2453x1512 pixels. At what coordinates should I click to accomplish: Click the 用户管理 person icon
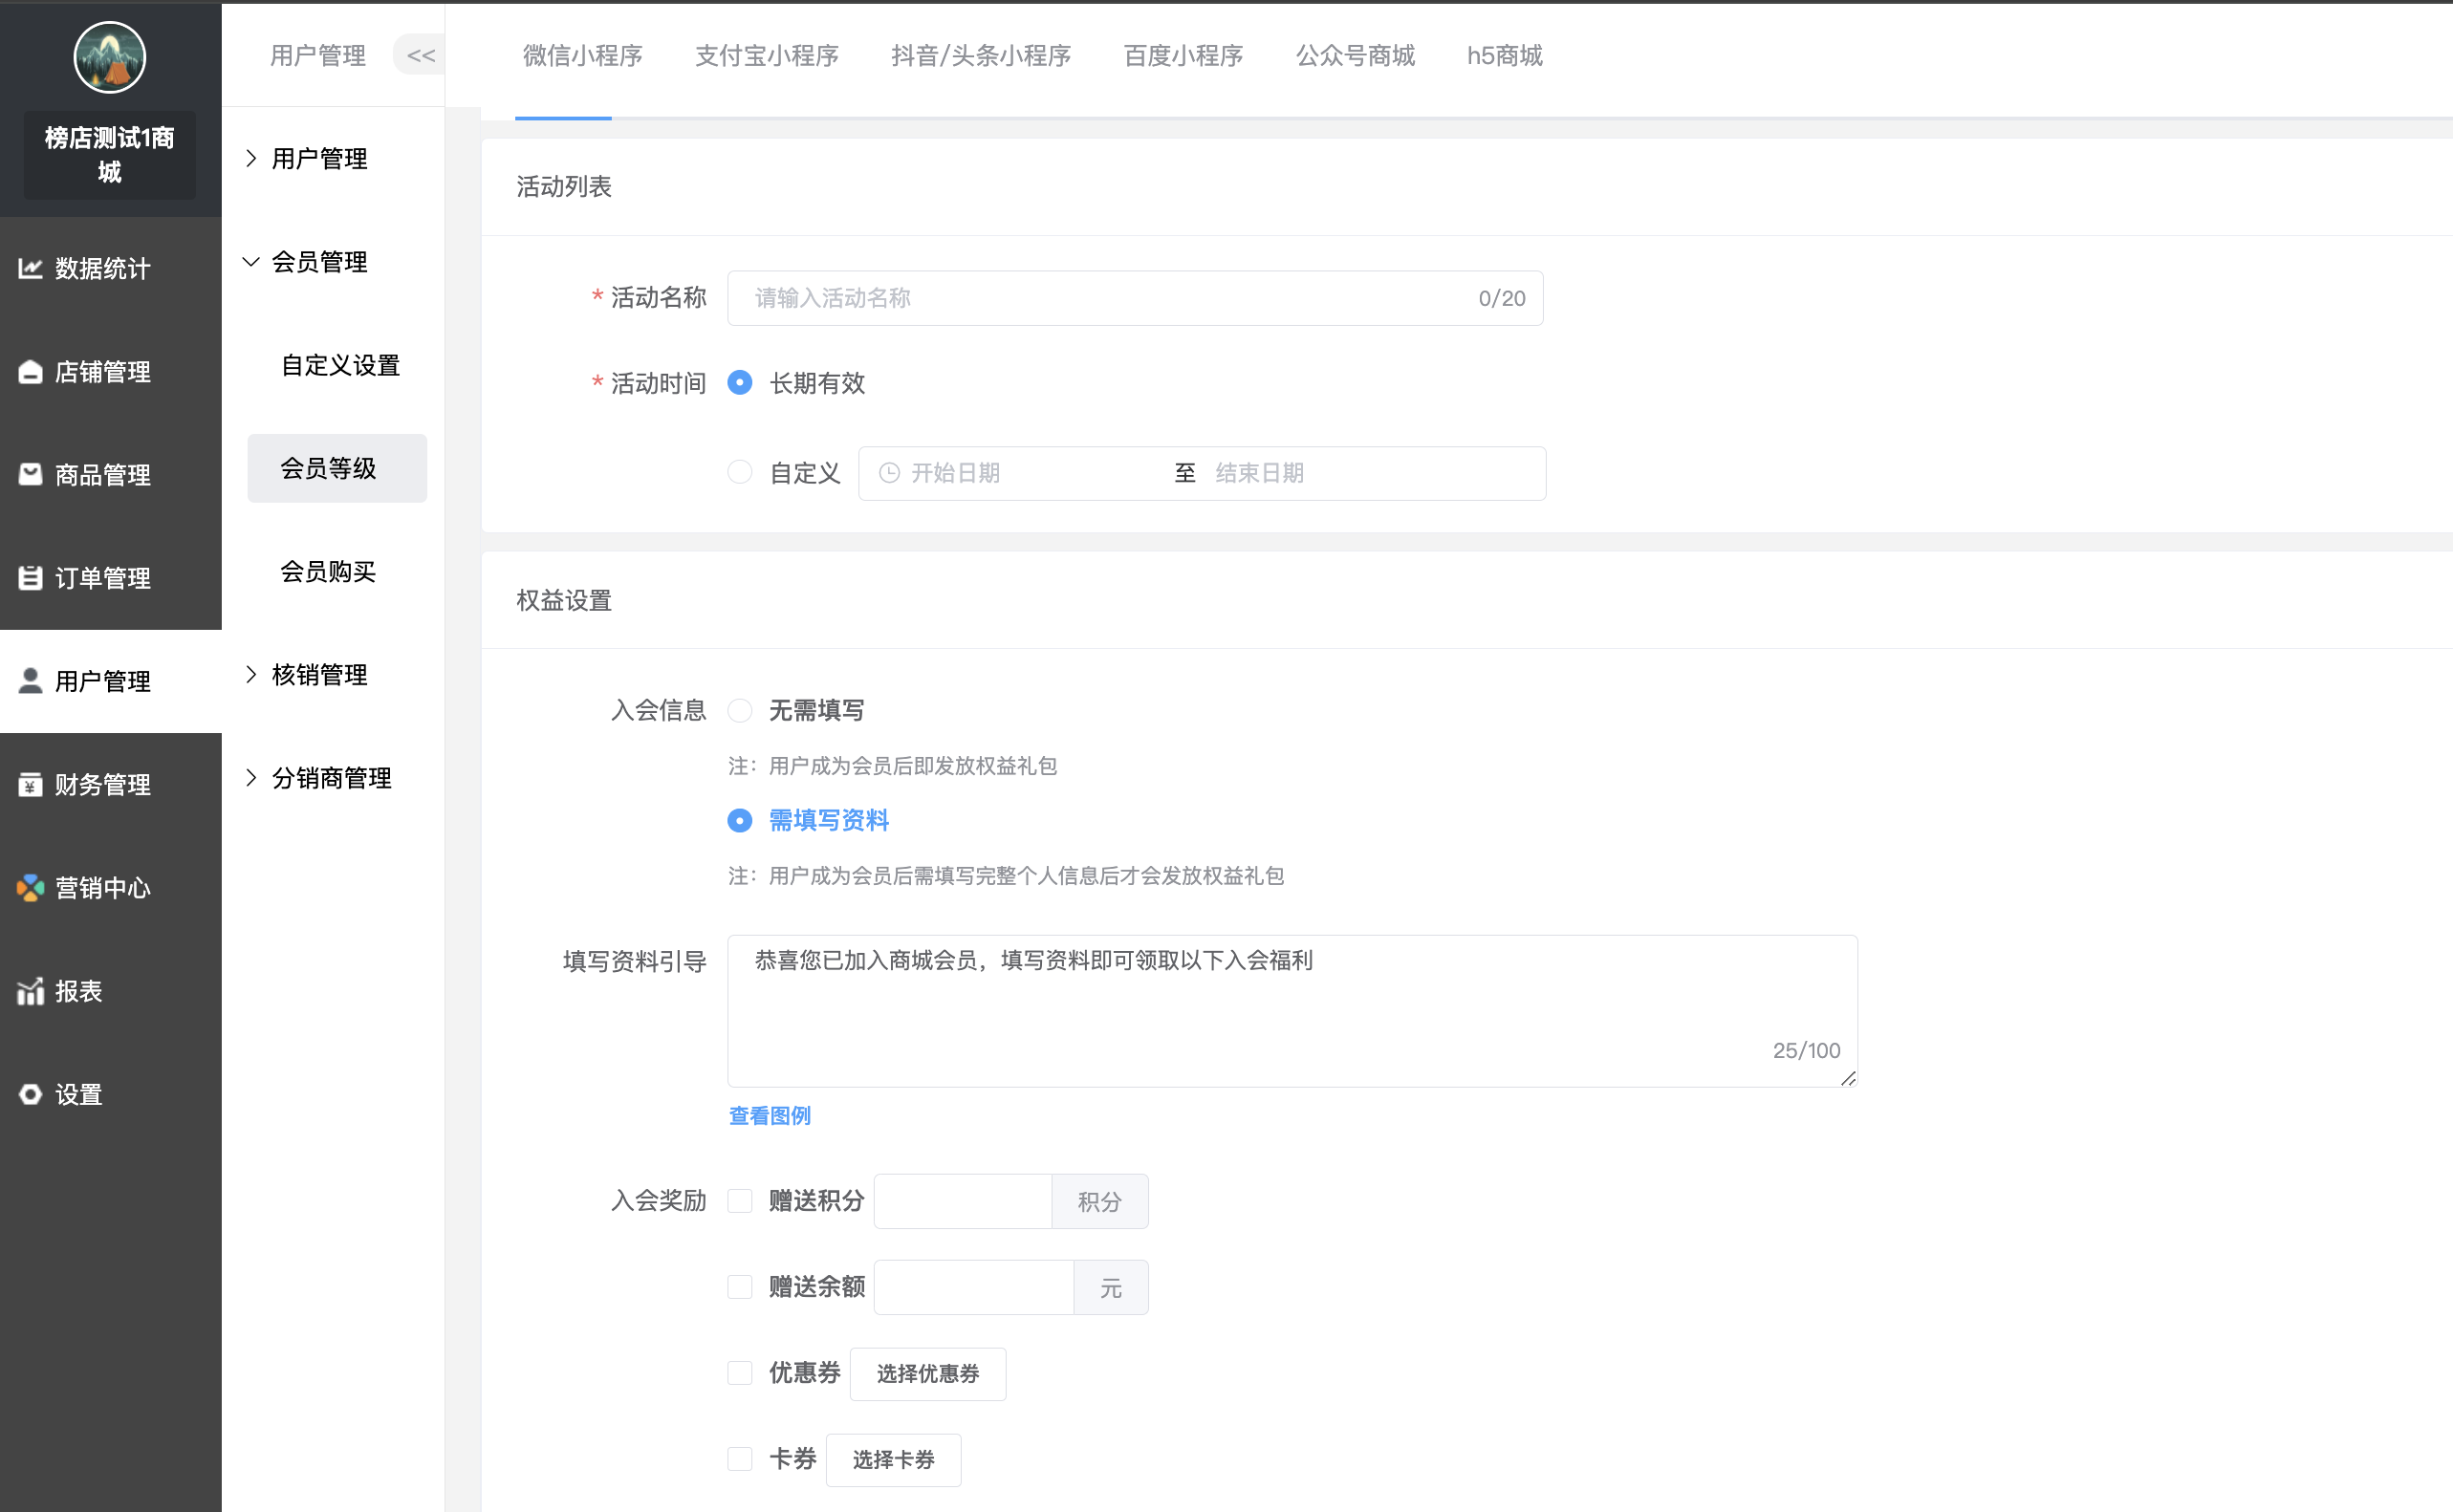click(31, 680)
